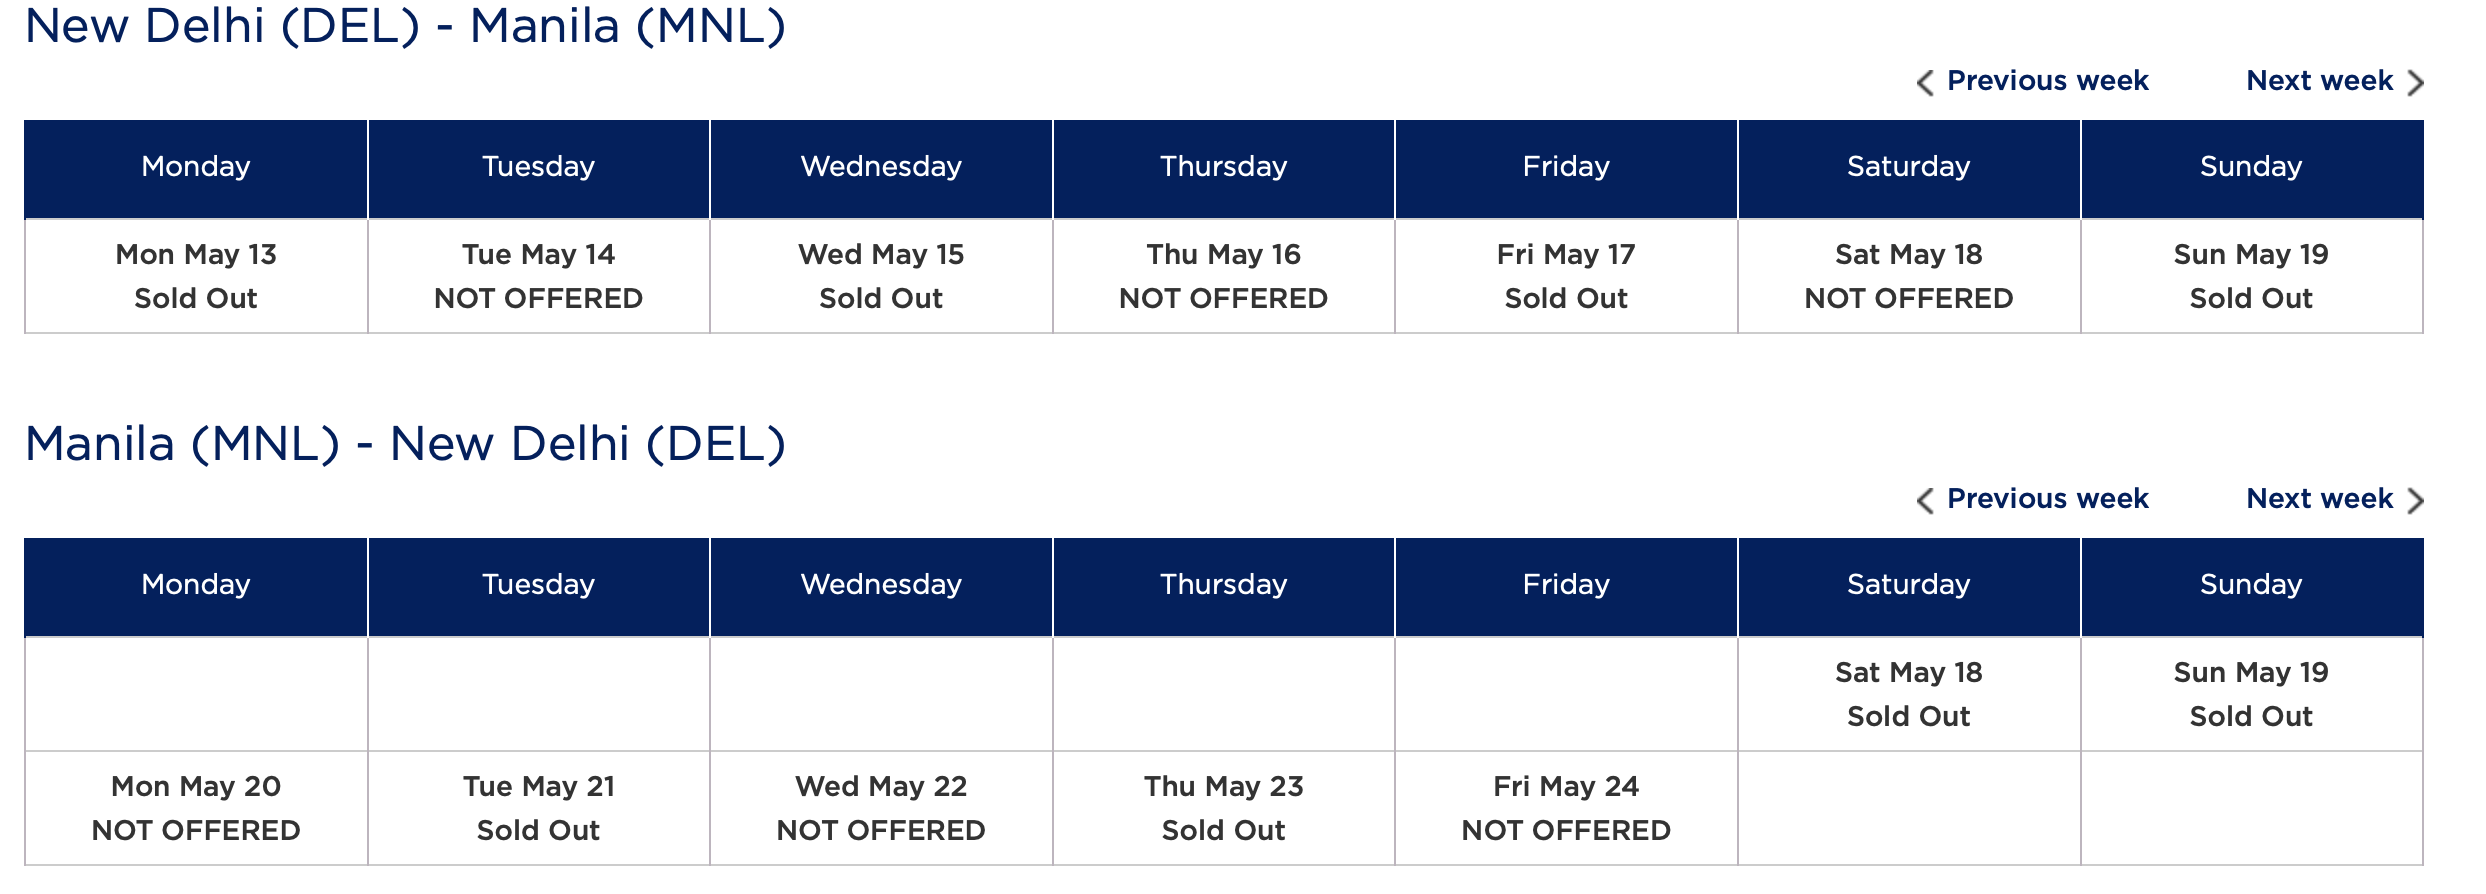The height and width of the screenshot is (894, 2486).
Task: Go to Previous week for Manila–New Delhi flights
Action: click(x=2047, y=499)
